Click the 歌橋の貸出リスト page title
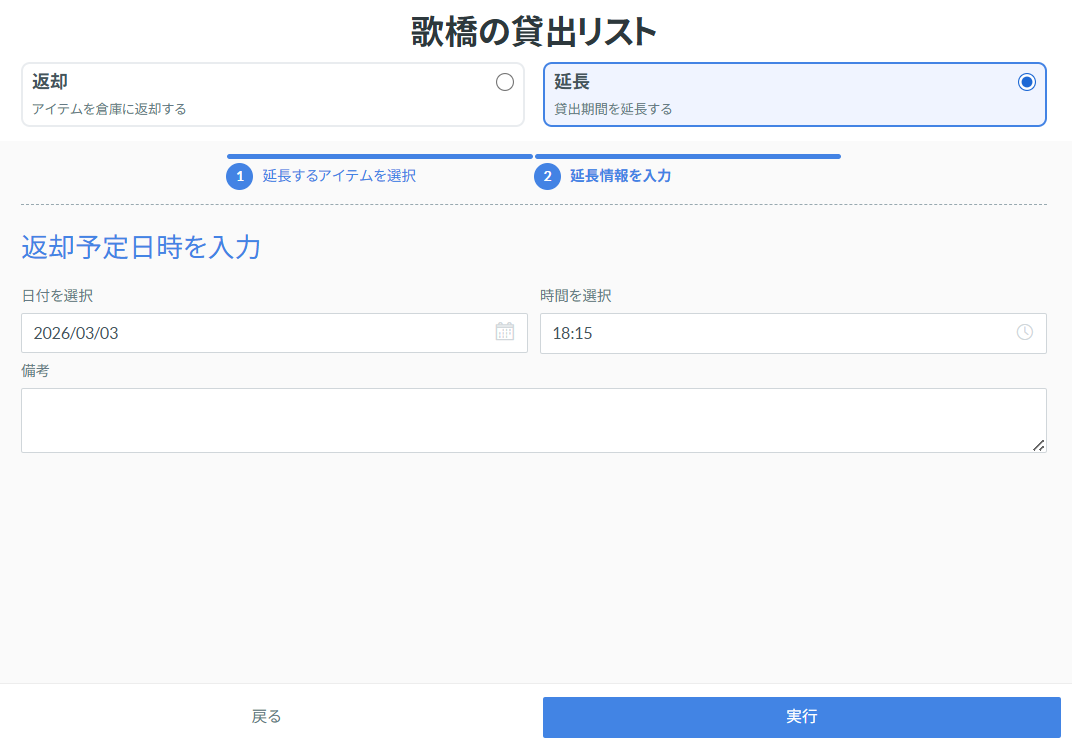1072x748 pixels. 534,32
